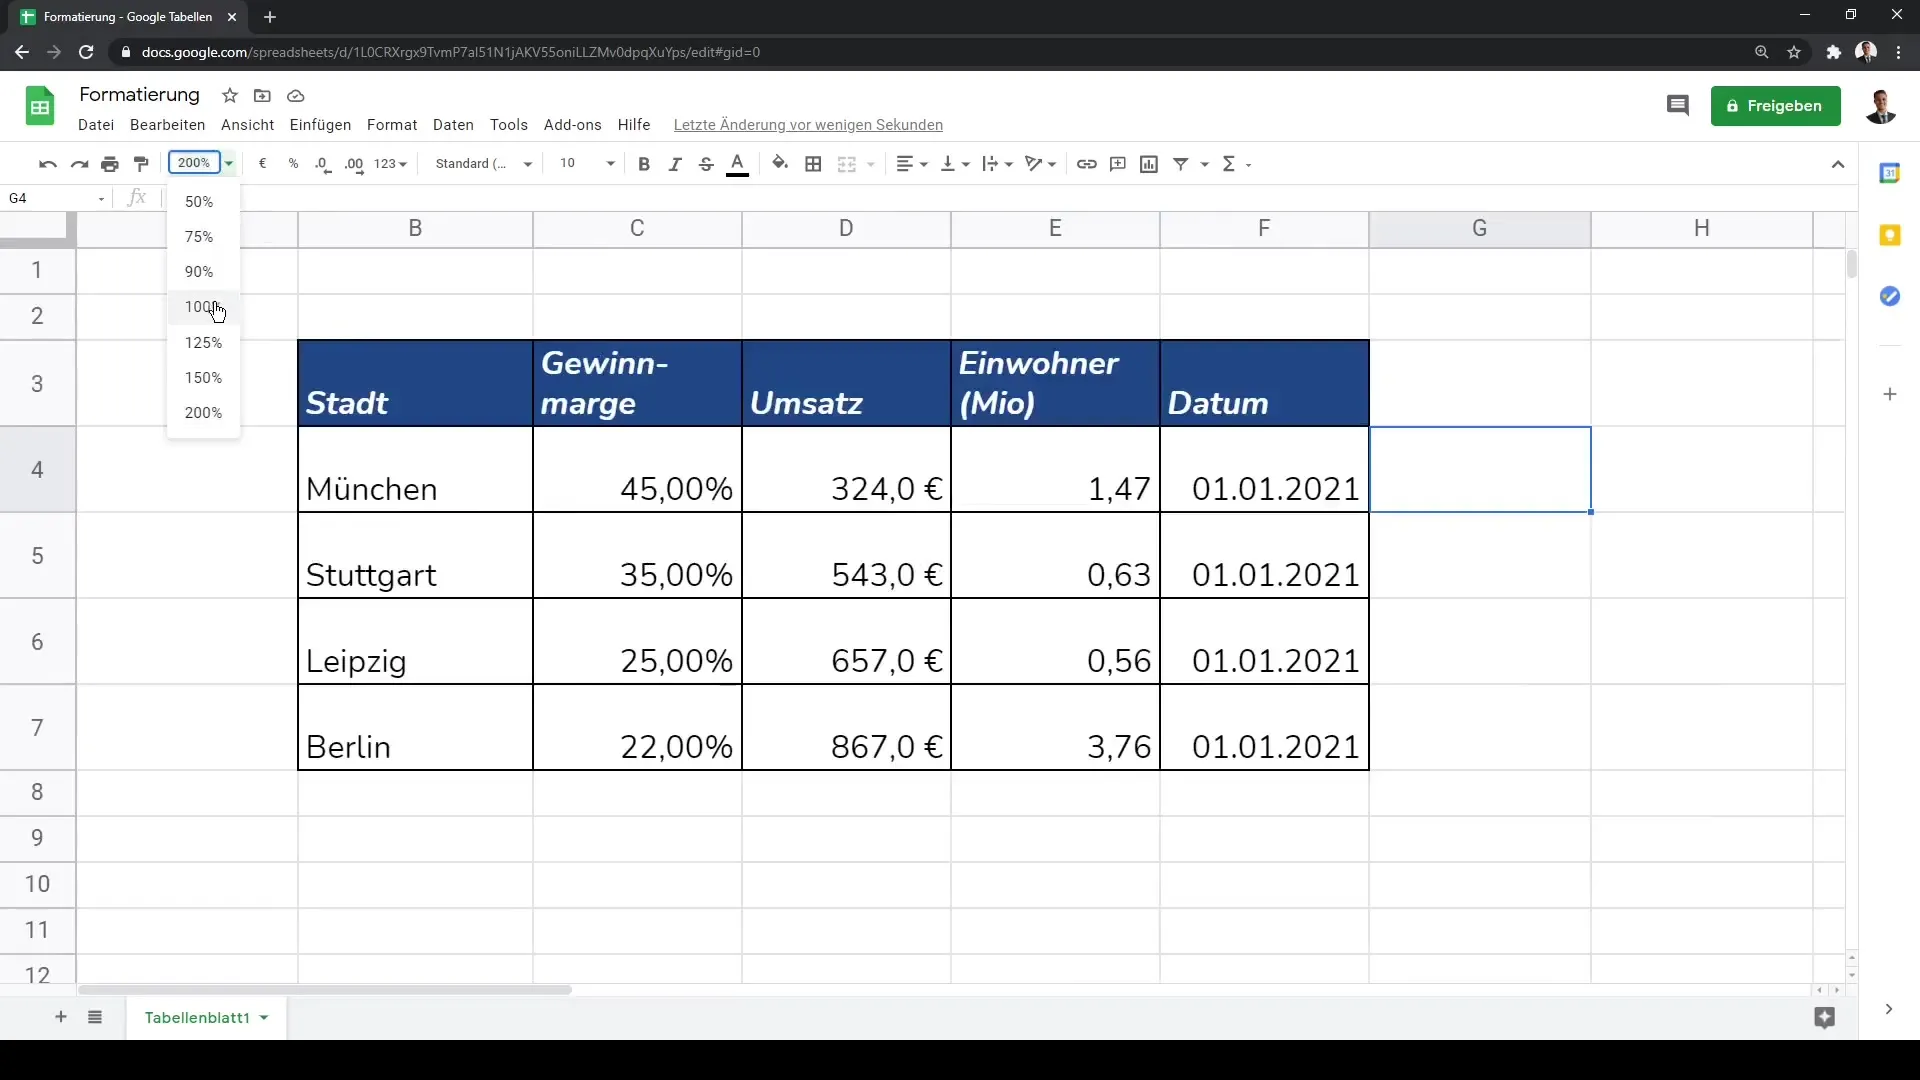Screen dimensions: 1920x1080
Task: Open the 123 number format dropdown
Action: [x=390, y=164]
